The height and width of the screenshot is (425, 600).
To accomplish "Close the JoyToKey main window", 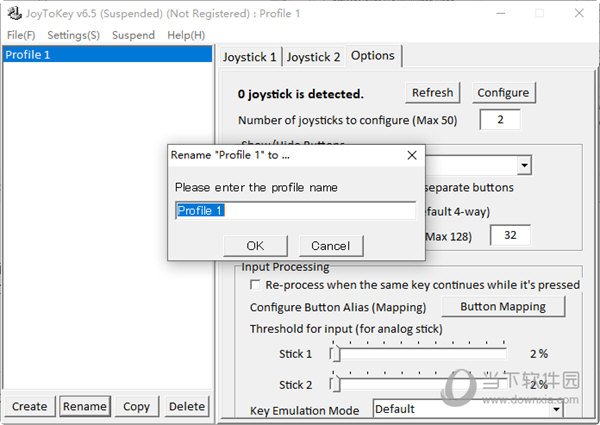I will point(579,13).
